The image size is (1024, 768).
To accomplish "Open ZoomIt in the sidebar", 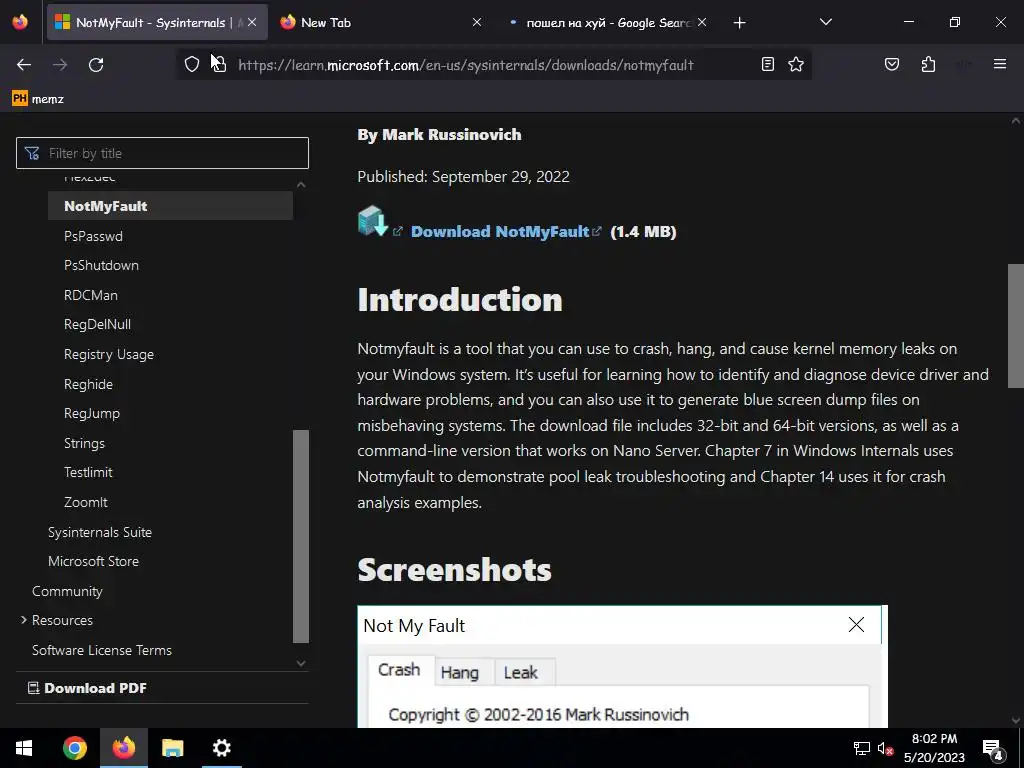I will (86, 502).
